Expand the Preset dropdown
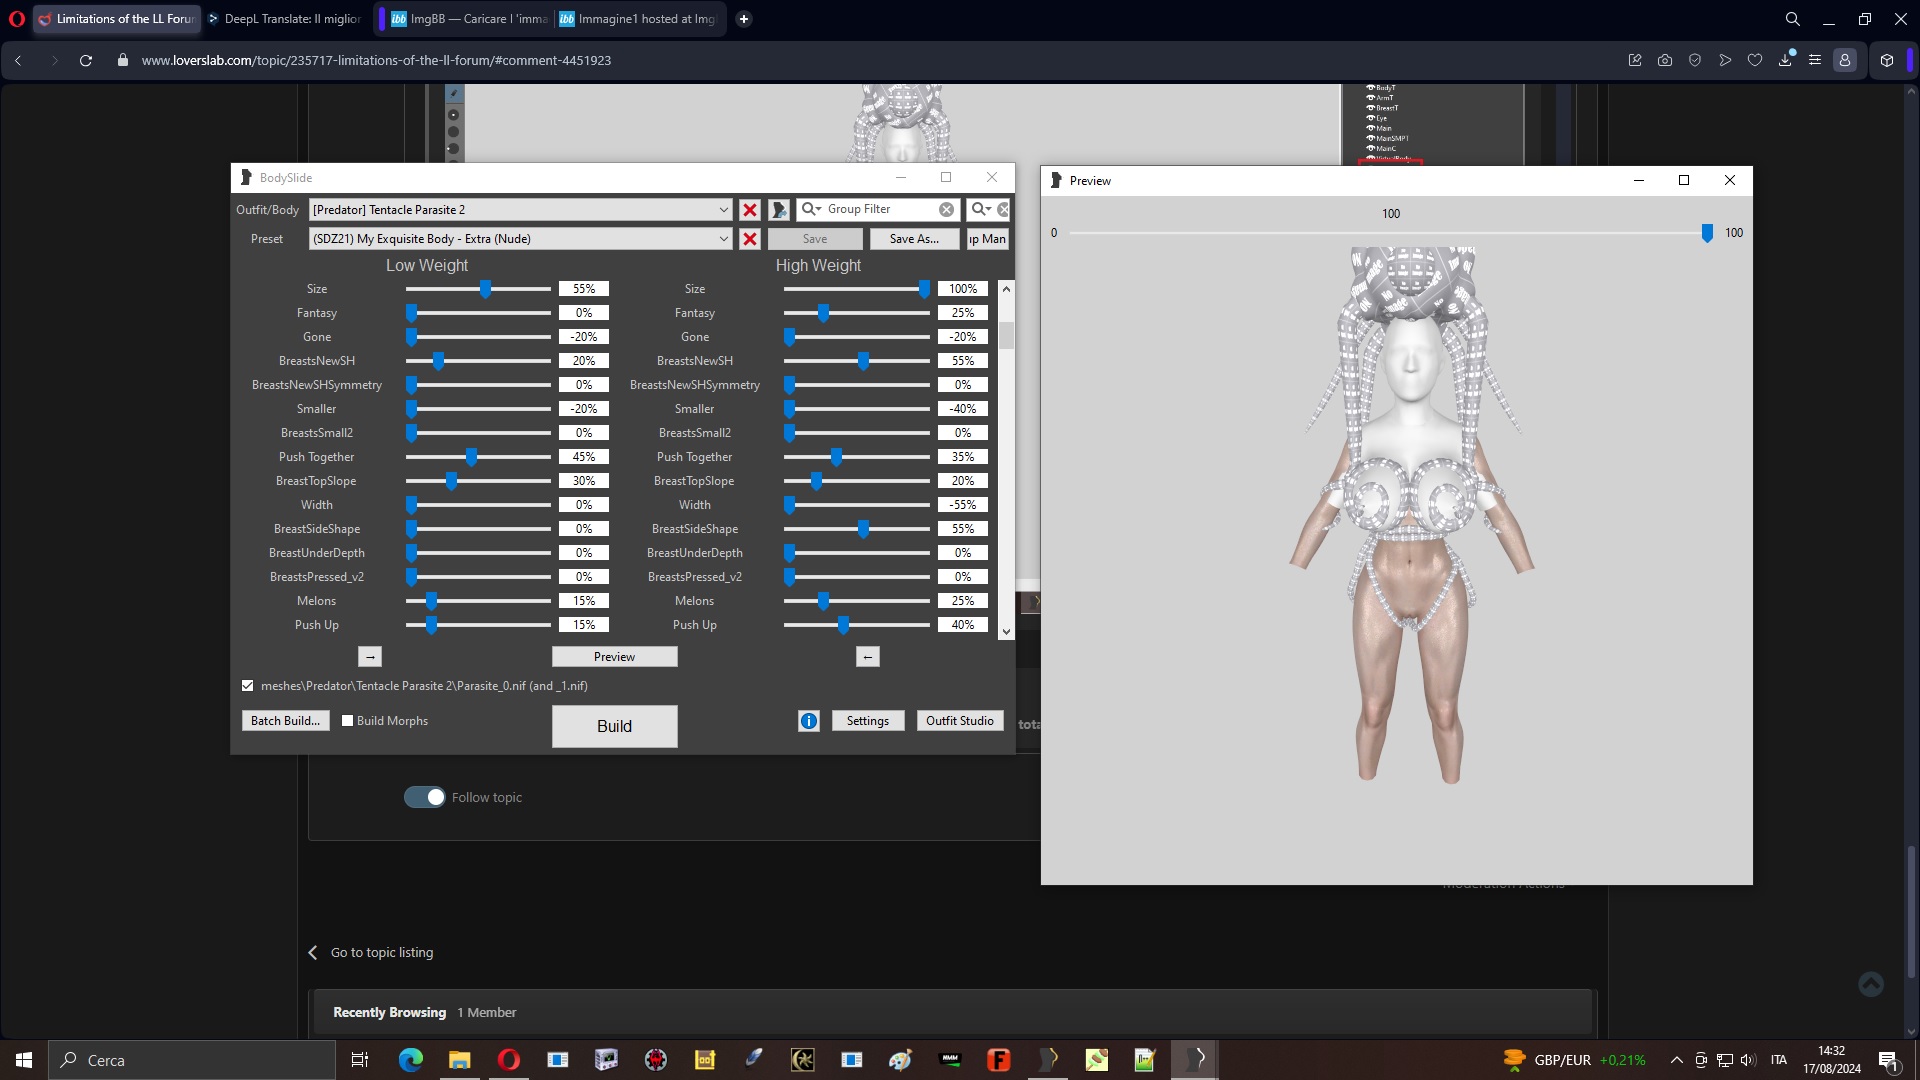 point(724,239)
